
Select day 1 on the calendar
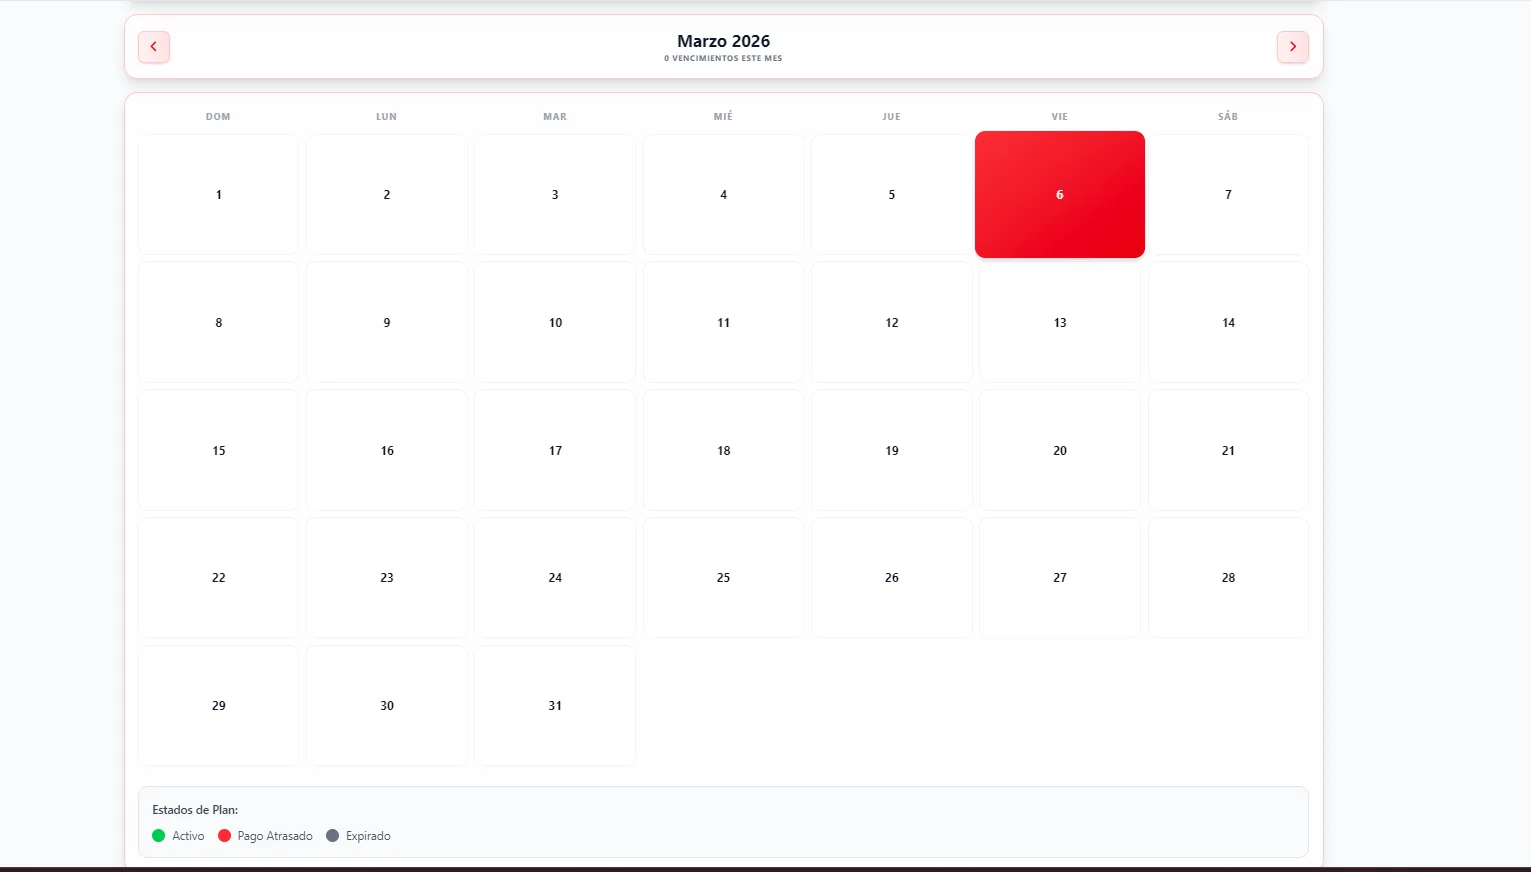[x=218, y=194]
